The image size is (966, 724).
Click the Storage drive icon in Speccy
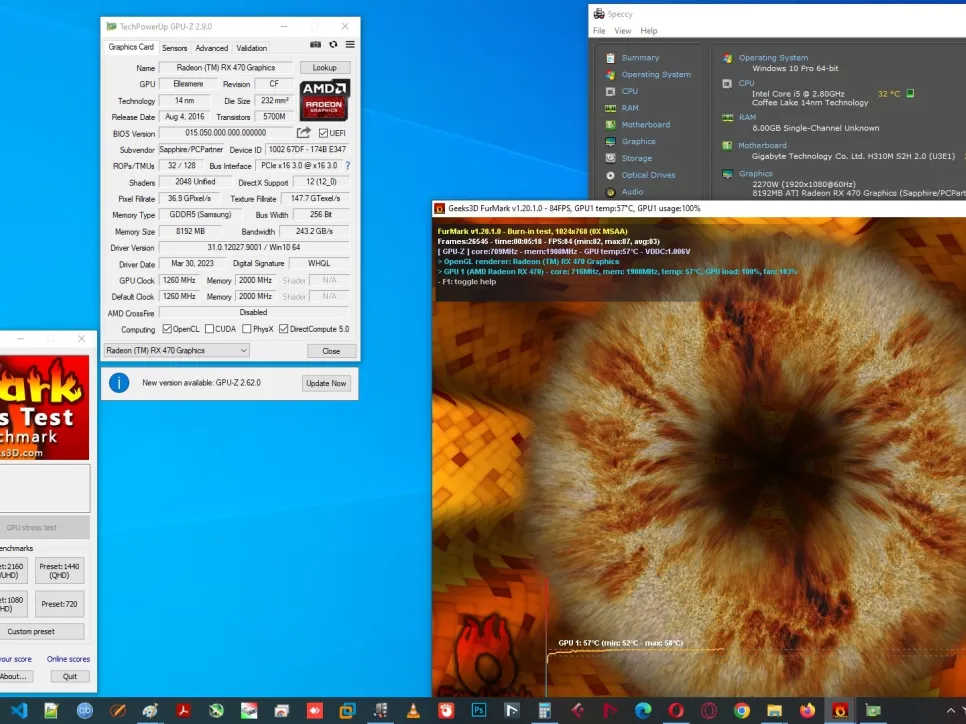610,158
